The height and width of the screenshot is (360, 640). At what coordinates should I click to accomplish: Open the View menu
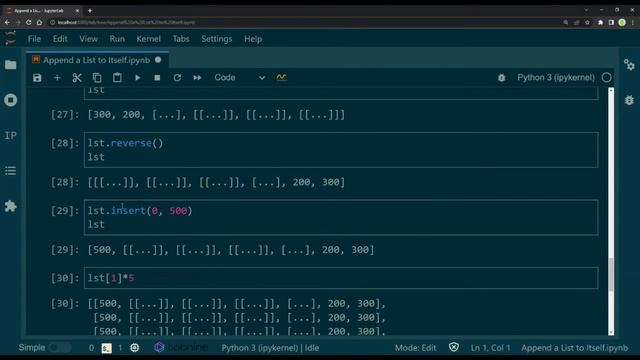pyautogui.click(x=89, y=39)
